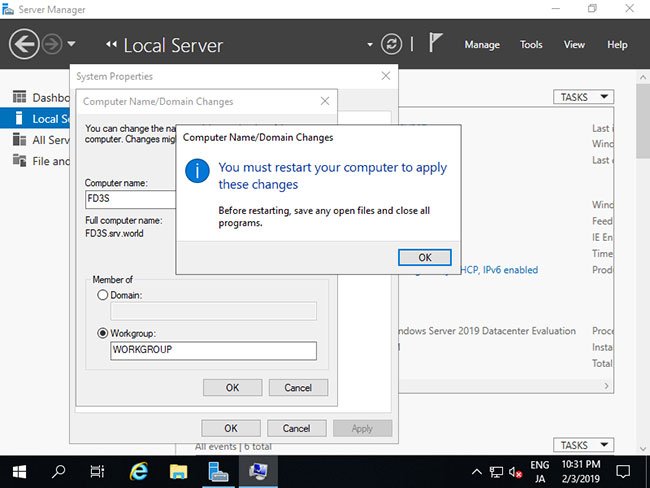
Task: Open the upper TASKS dropdown in Properties
Action: (x=583, y=97)
